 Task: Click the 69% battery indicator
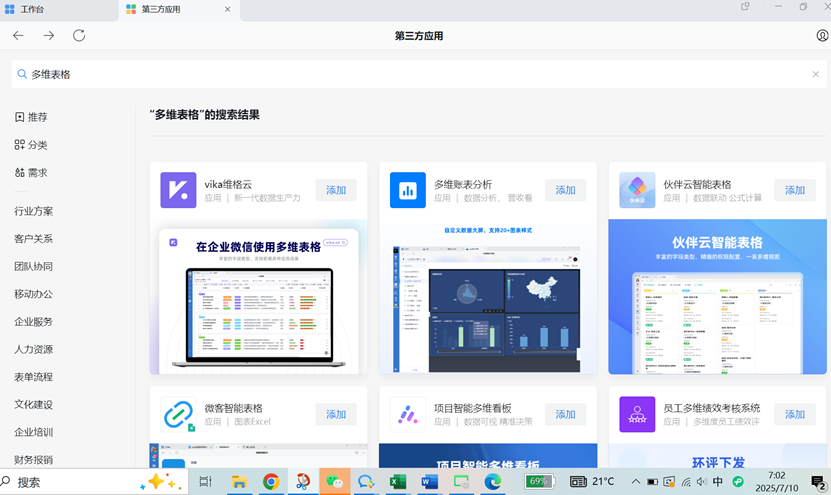539,482
